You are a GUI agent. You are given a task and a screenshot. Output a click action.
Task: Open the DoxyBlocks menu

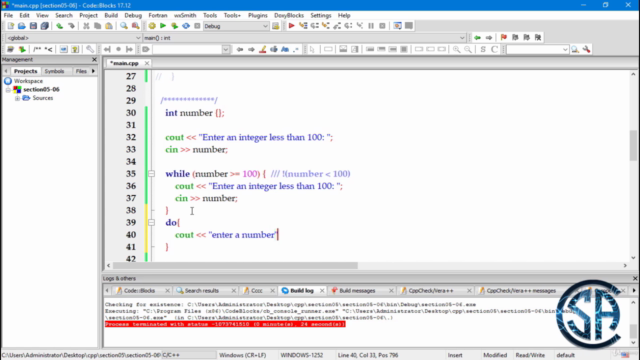click(289, 15)
